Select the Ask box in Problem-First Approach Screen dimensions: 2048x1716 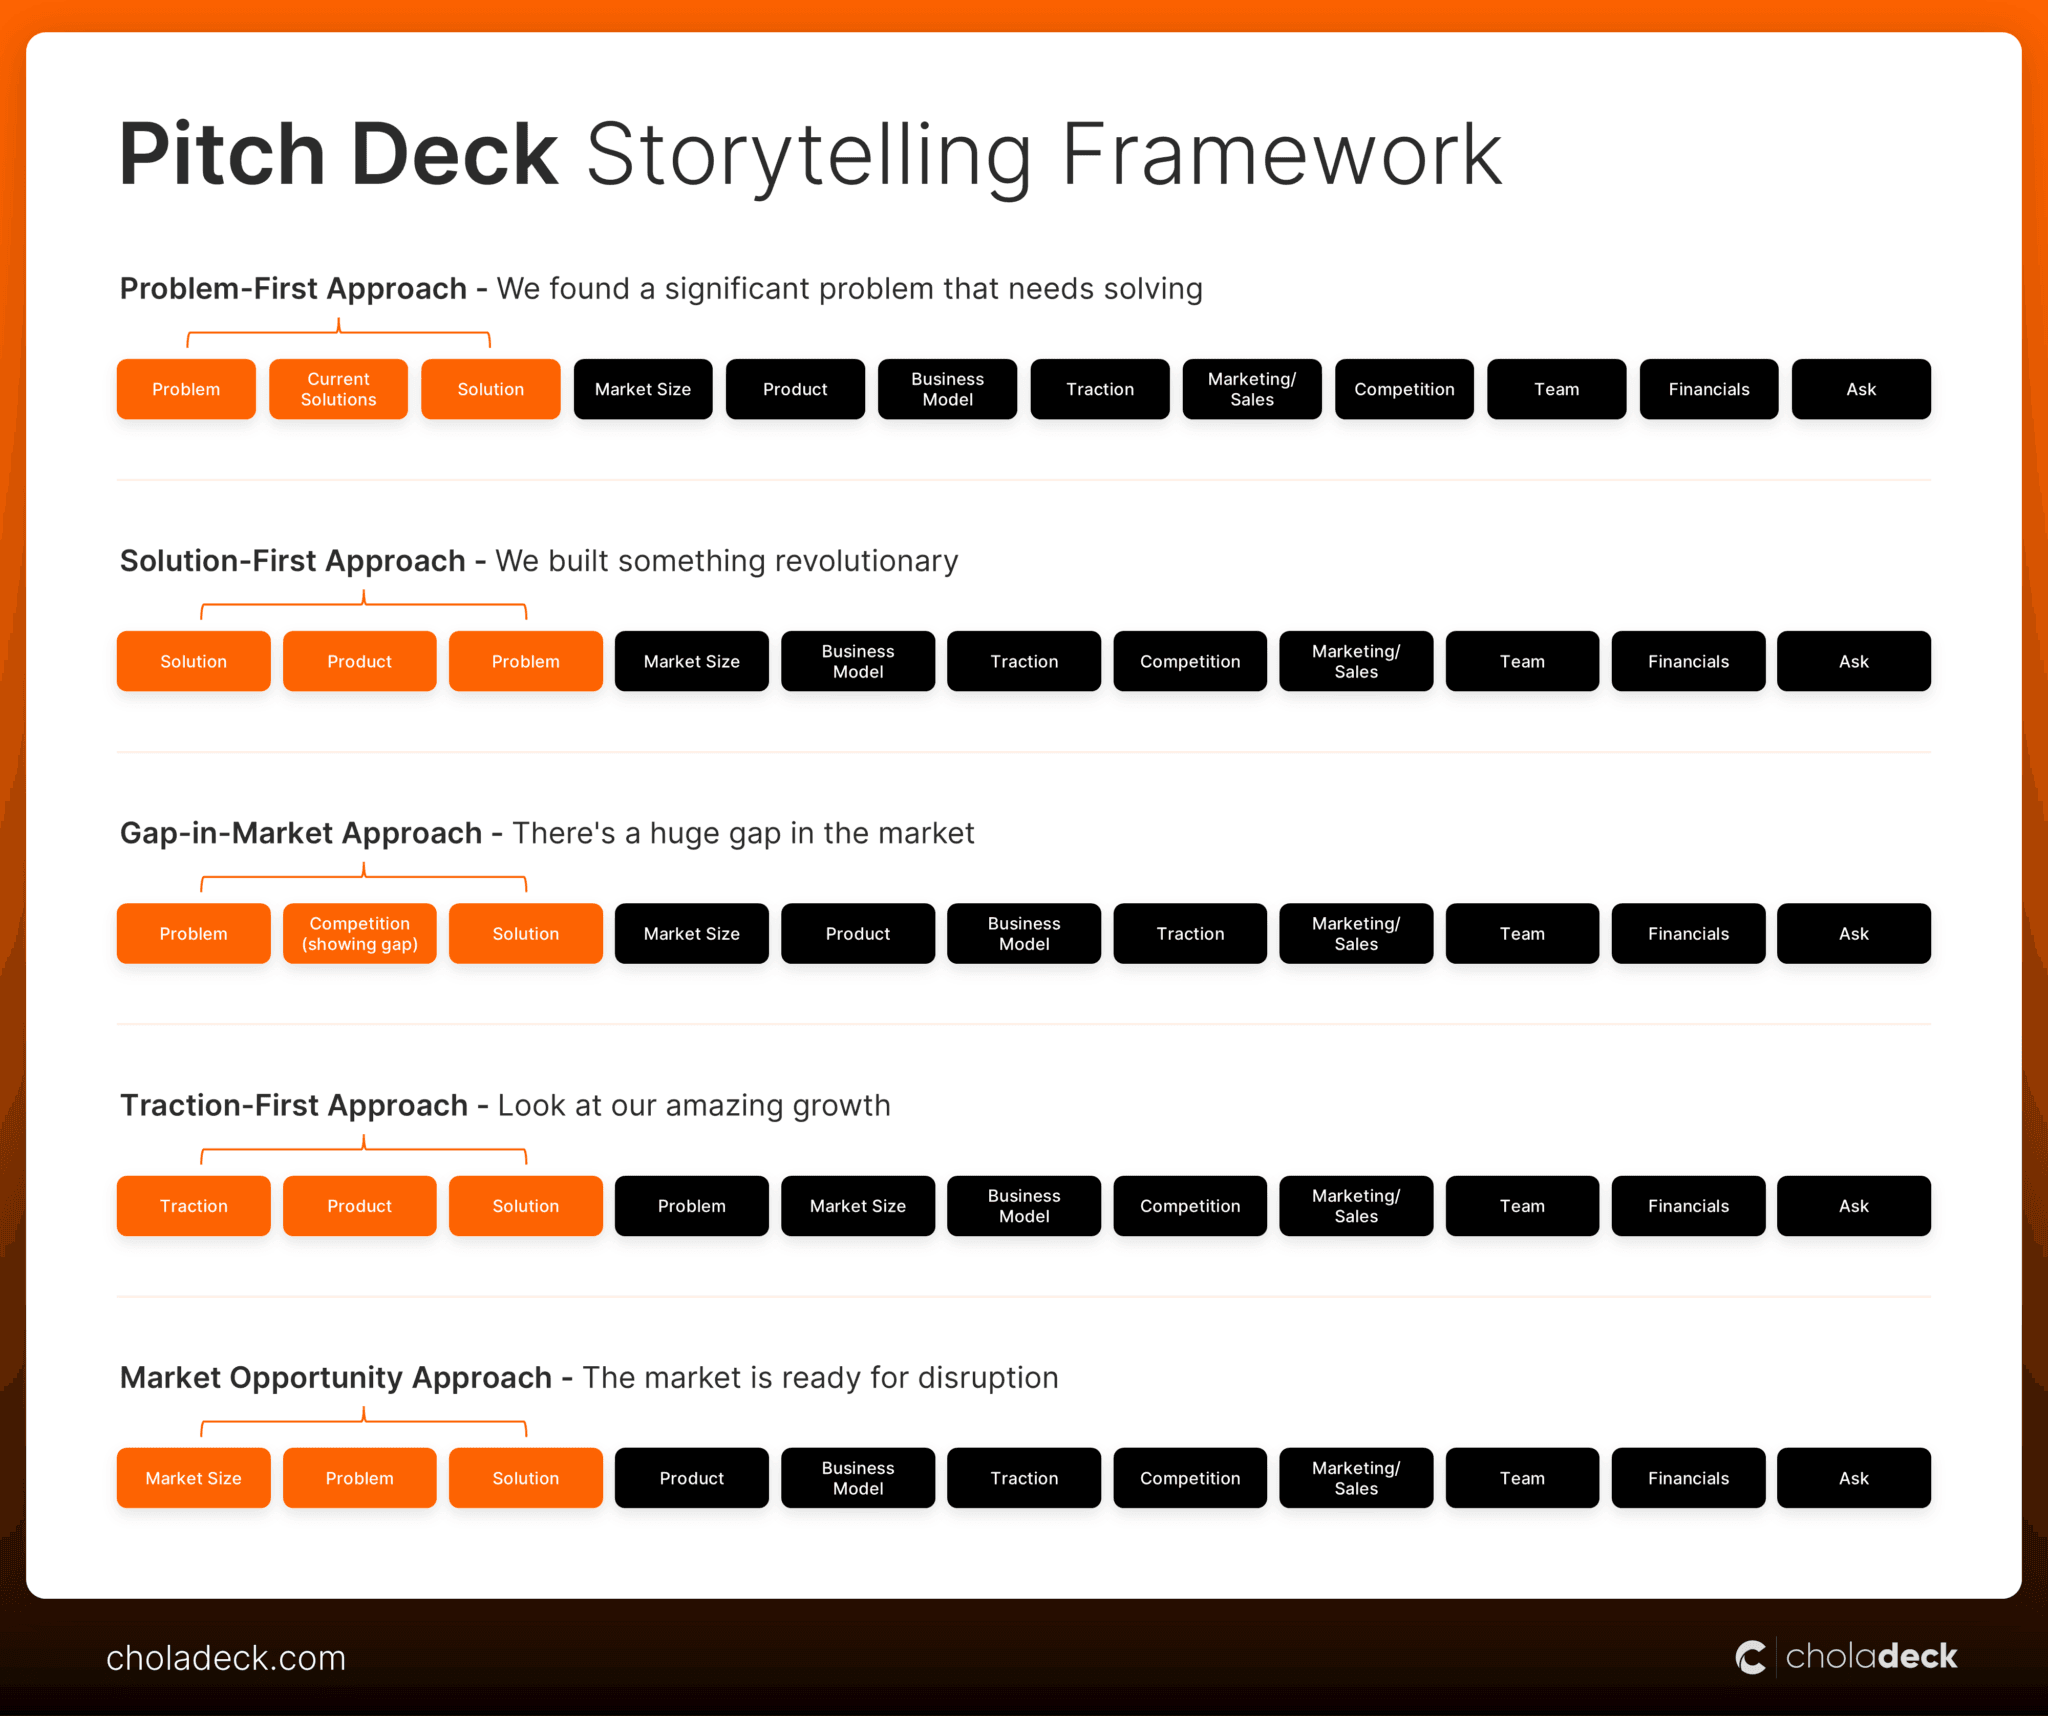pyautogui.click(x=1860, y=389)
